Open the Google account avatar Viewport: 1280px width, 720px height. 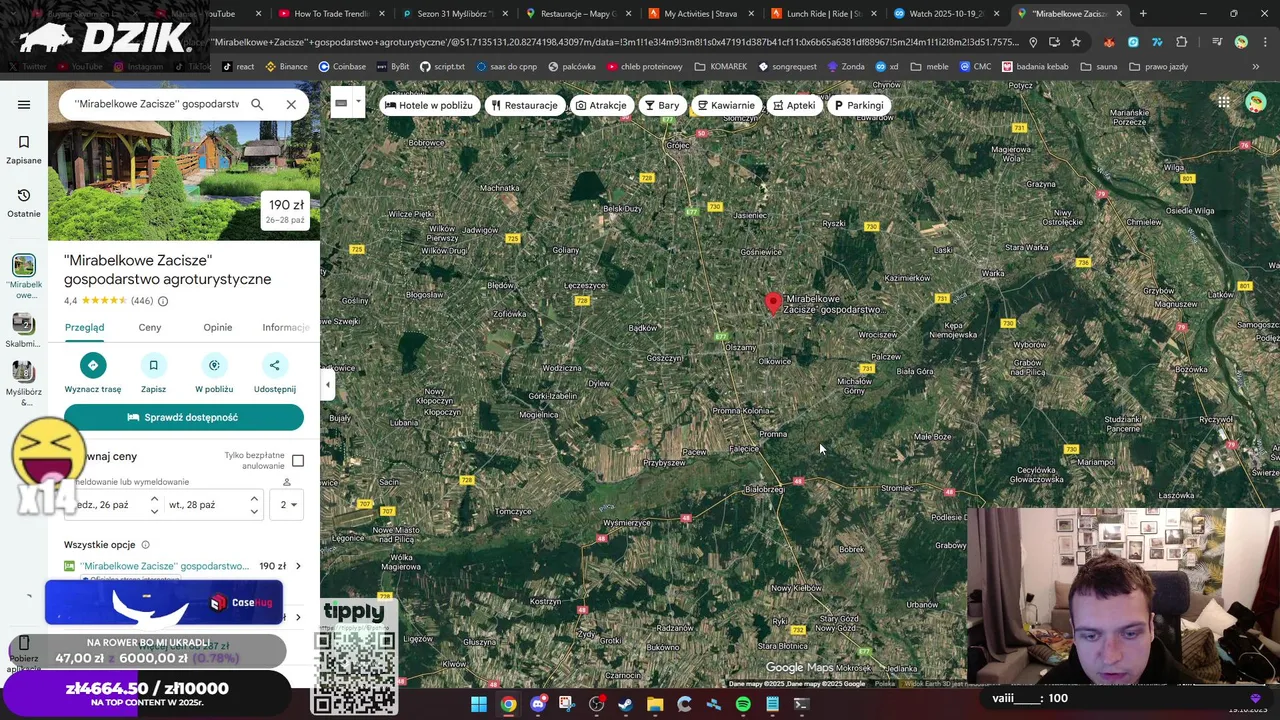(x=1255, y=102)
